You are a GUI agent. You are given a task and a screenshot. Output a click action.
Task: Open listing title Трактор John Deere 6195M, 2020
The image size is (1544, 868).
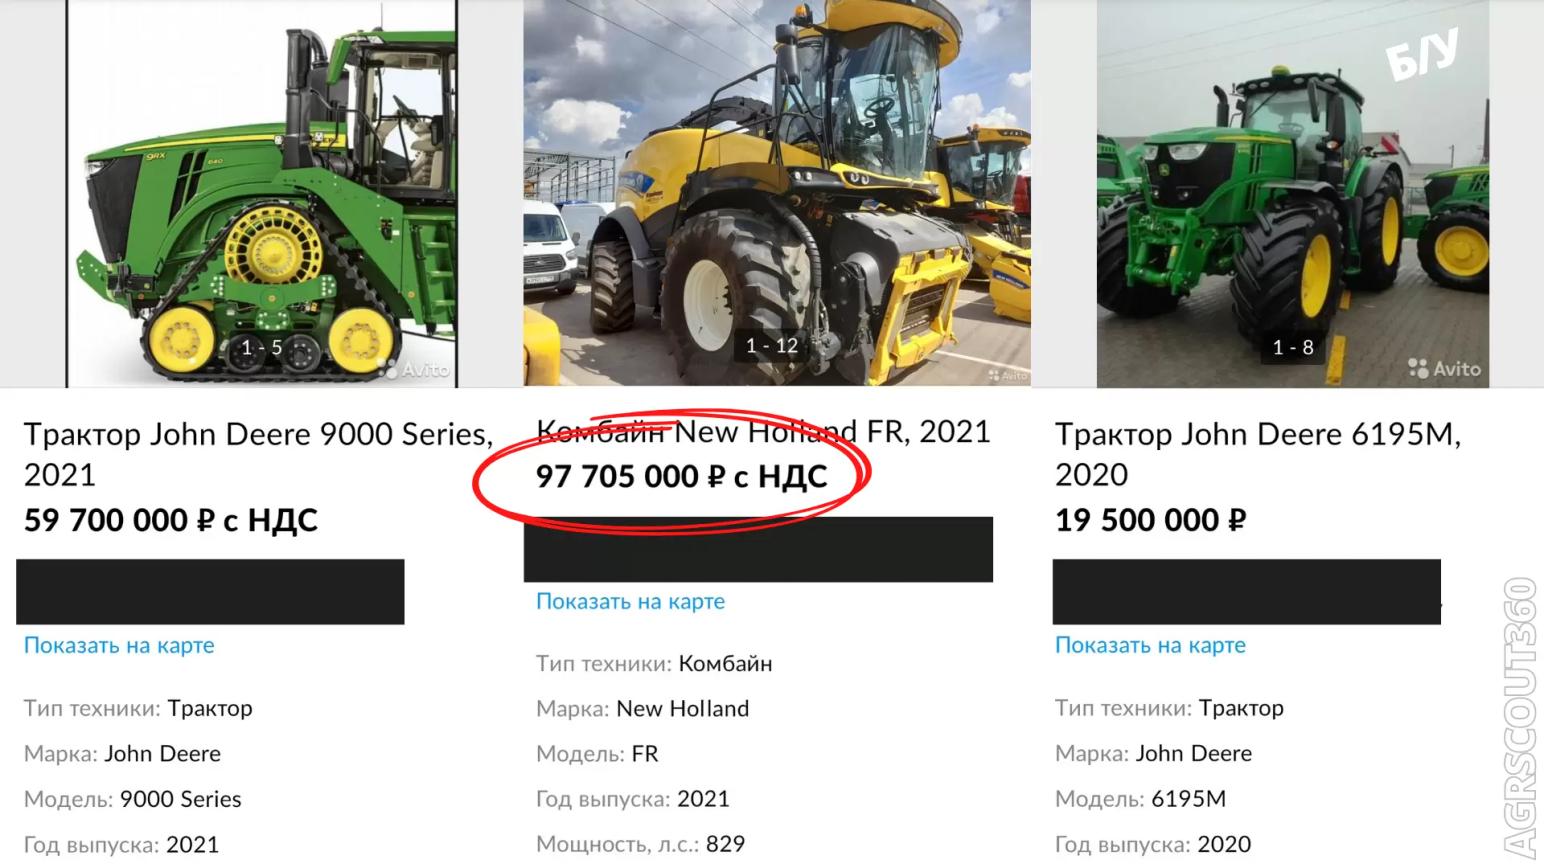click(1258, 454)
